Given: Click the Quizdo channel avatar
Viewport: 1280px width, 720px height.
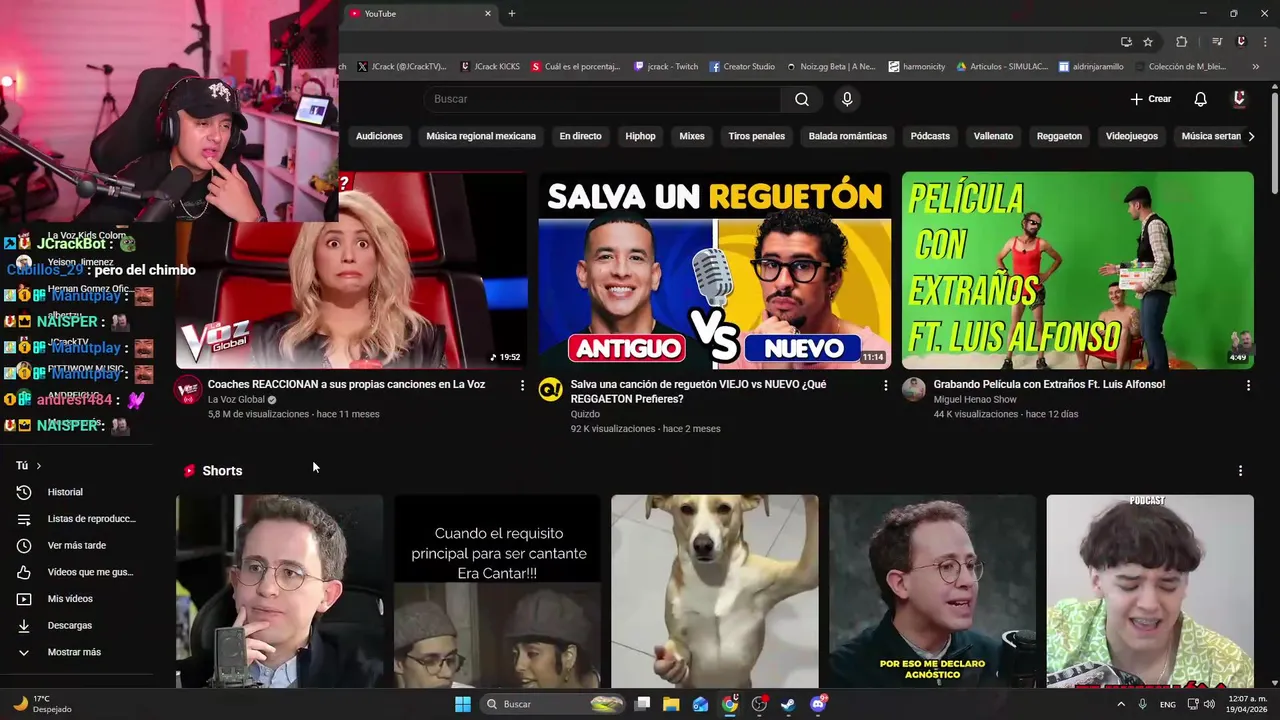Looking at the screenshot, I should pos(551,390).
